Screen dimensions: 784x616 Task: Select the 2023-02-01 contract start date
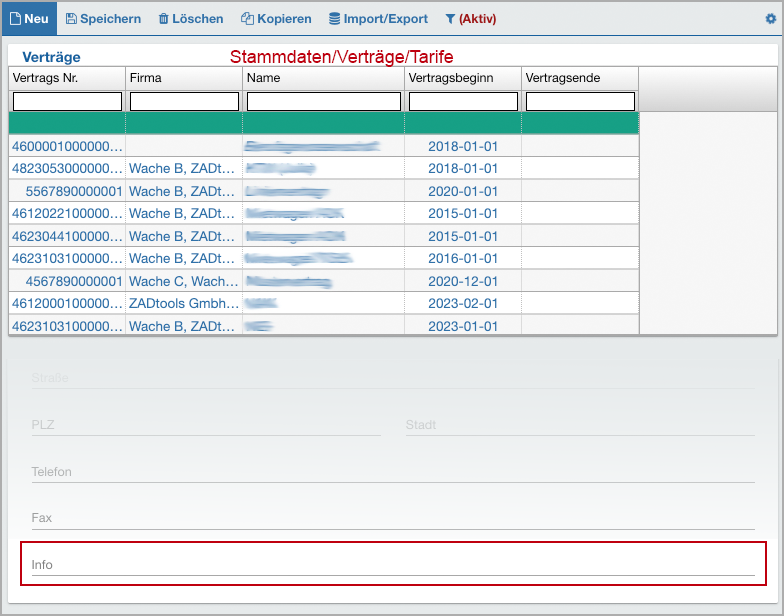462,303
